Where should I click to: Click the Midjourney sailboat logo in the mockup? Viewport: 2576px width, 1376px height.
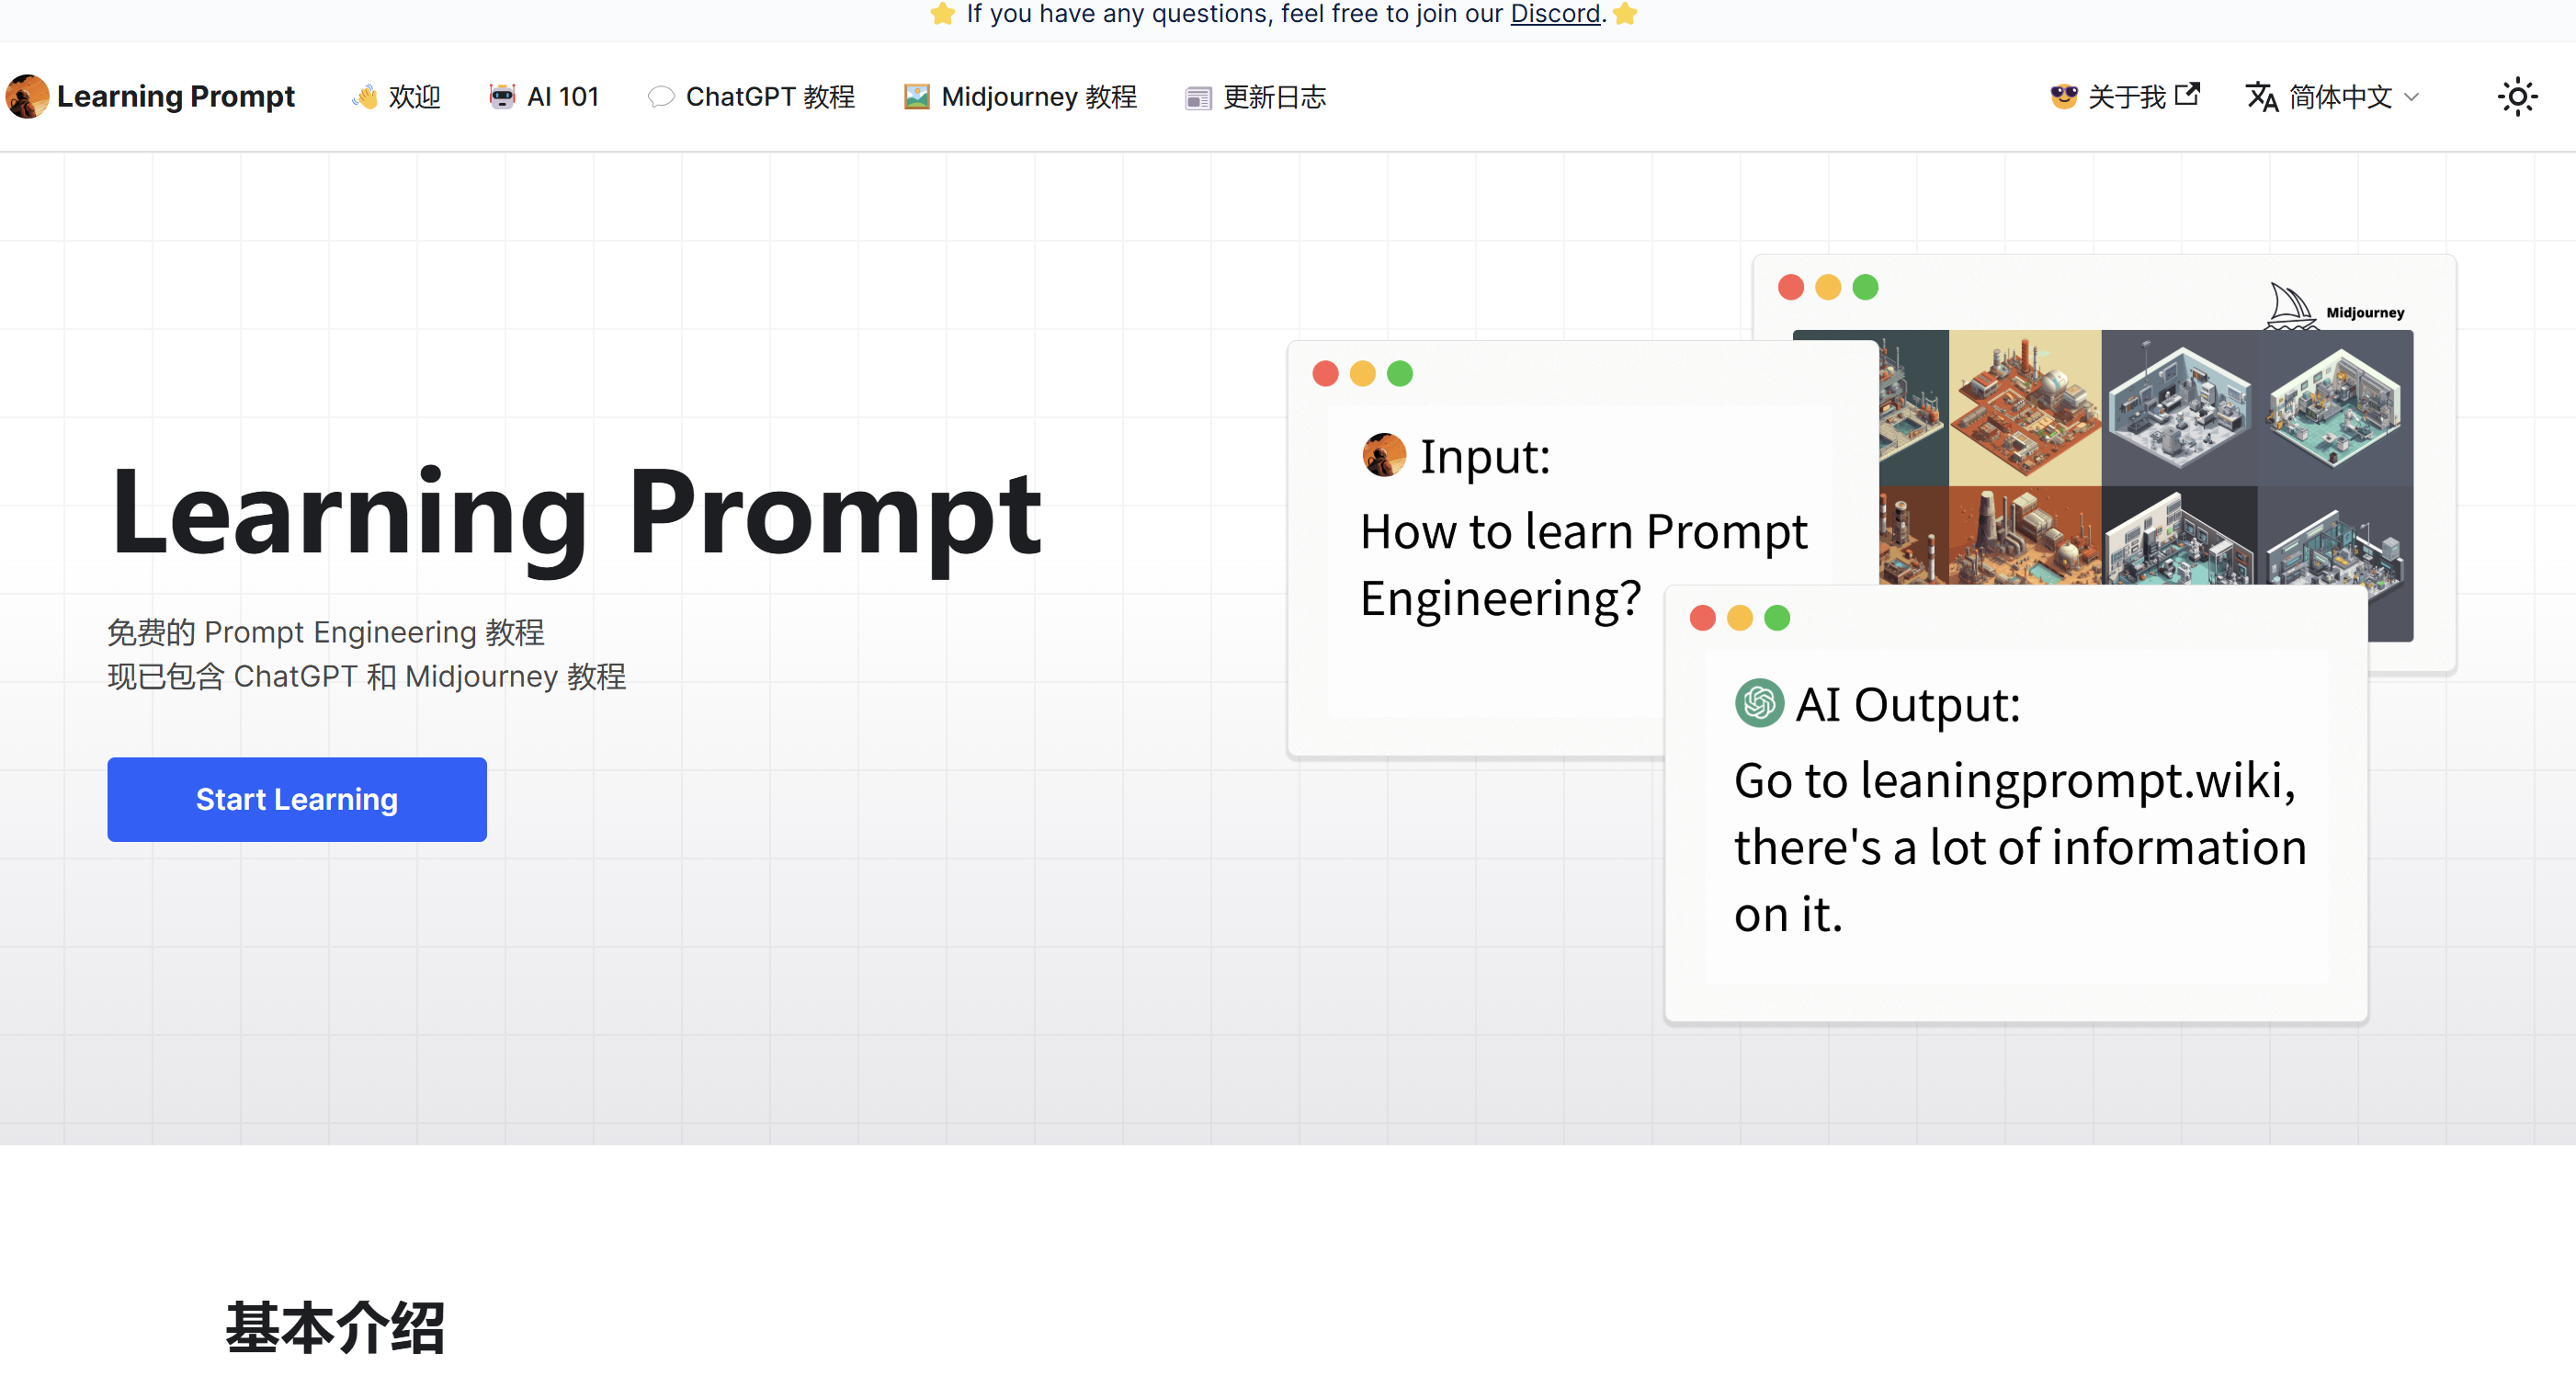(x=2293, y=307)
